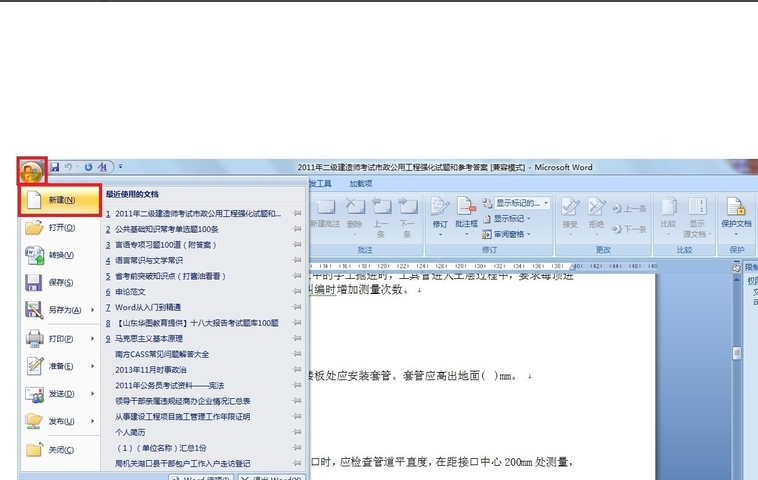Choose 打开(O) from the Office menu

(x=60, y=228)
